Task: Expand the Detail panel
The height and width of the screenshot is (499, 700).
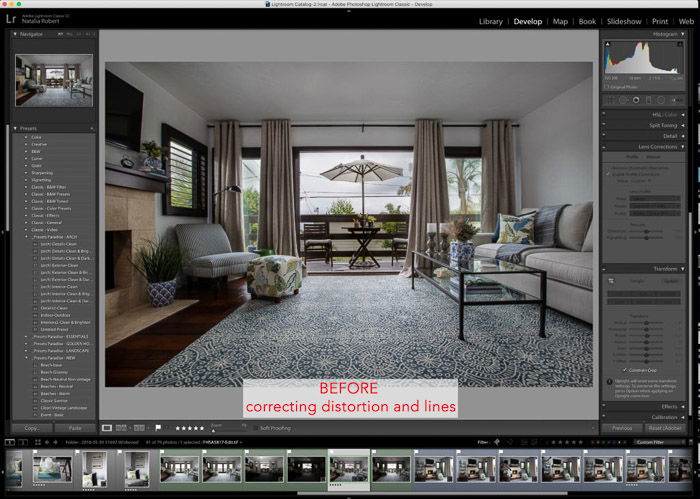Action: 683,136
